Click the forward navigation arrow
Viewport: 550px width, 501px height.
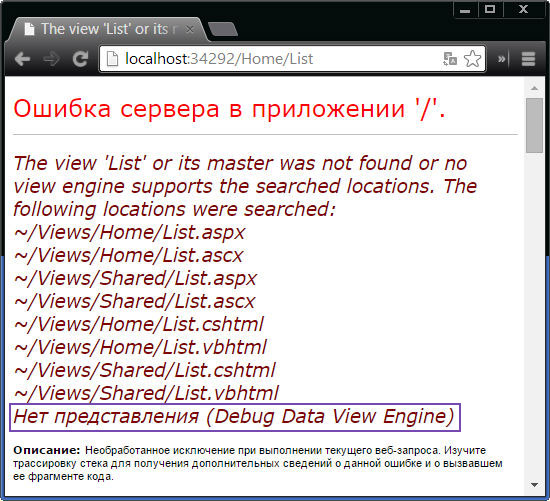point(51,59)
